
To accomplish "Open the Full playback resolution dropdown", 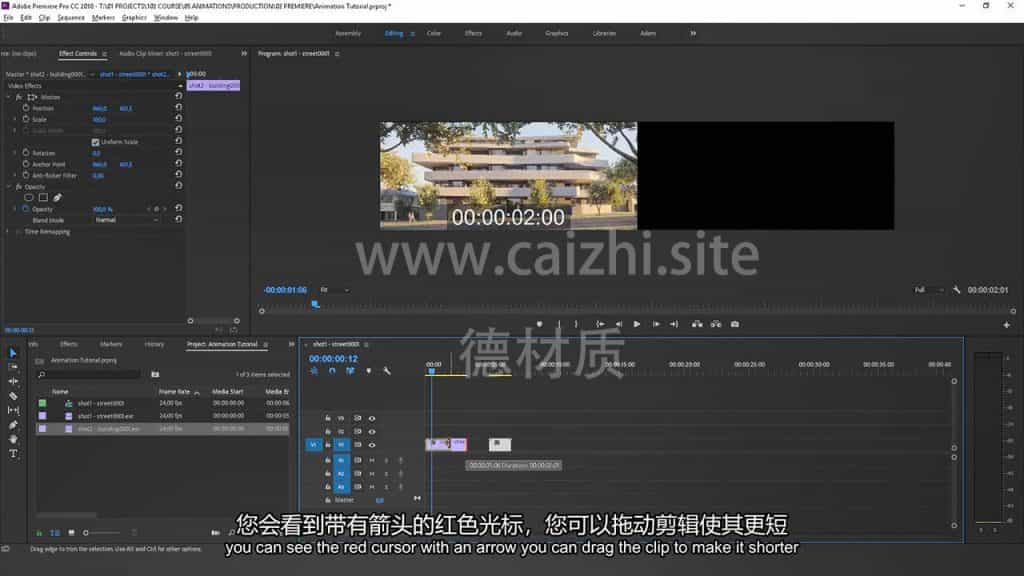I will (x=929, y=289).
